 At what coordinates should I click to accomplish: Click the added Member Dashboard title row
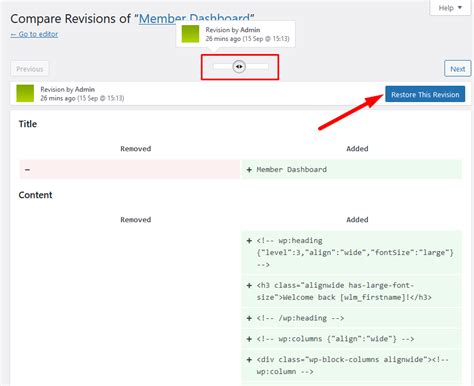[352, 169]
